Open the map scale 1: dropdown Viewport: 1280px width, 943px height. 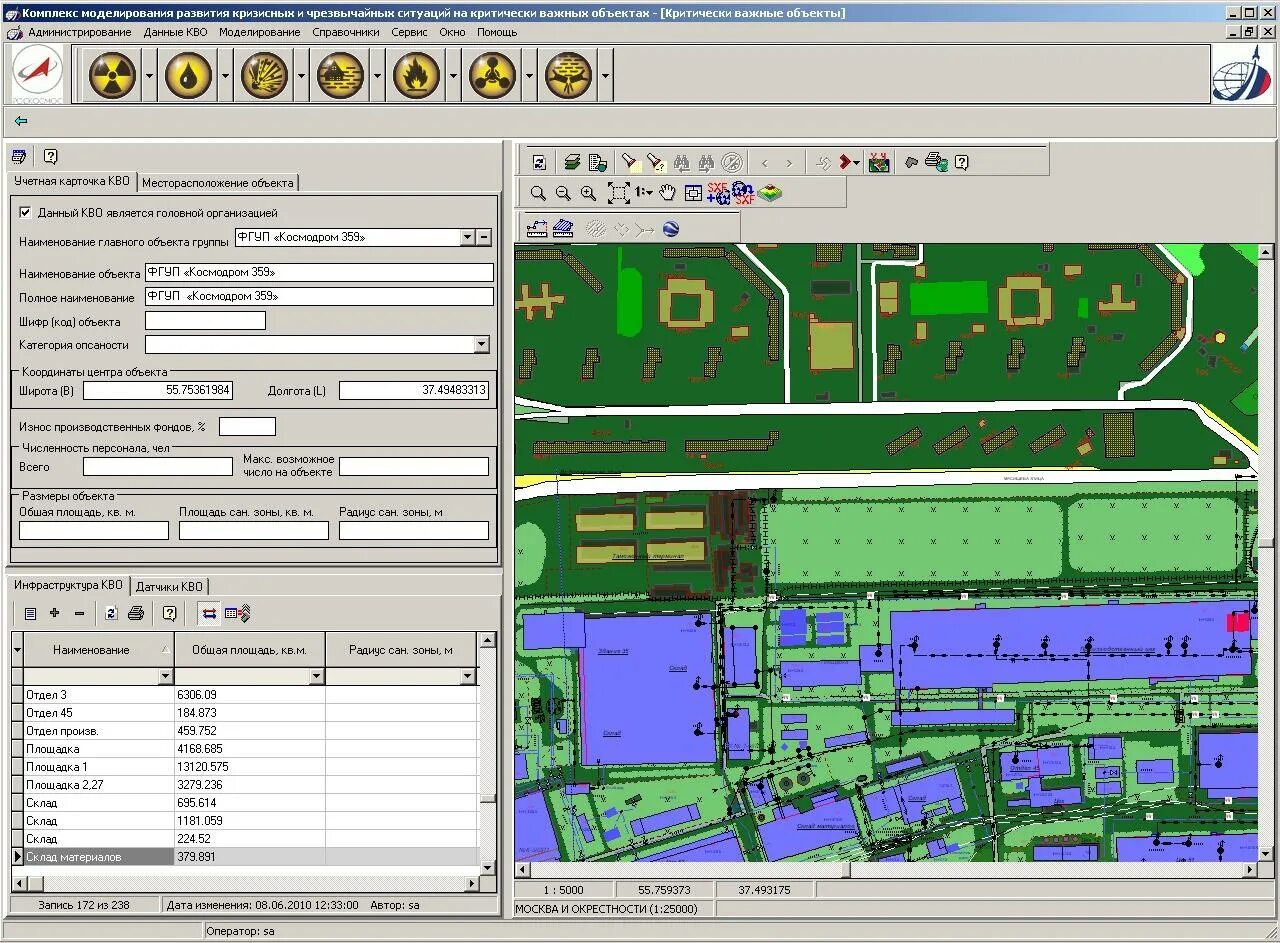[644, 193]
